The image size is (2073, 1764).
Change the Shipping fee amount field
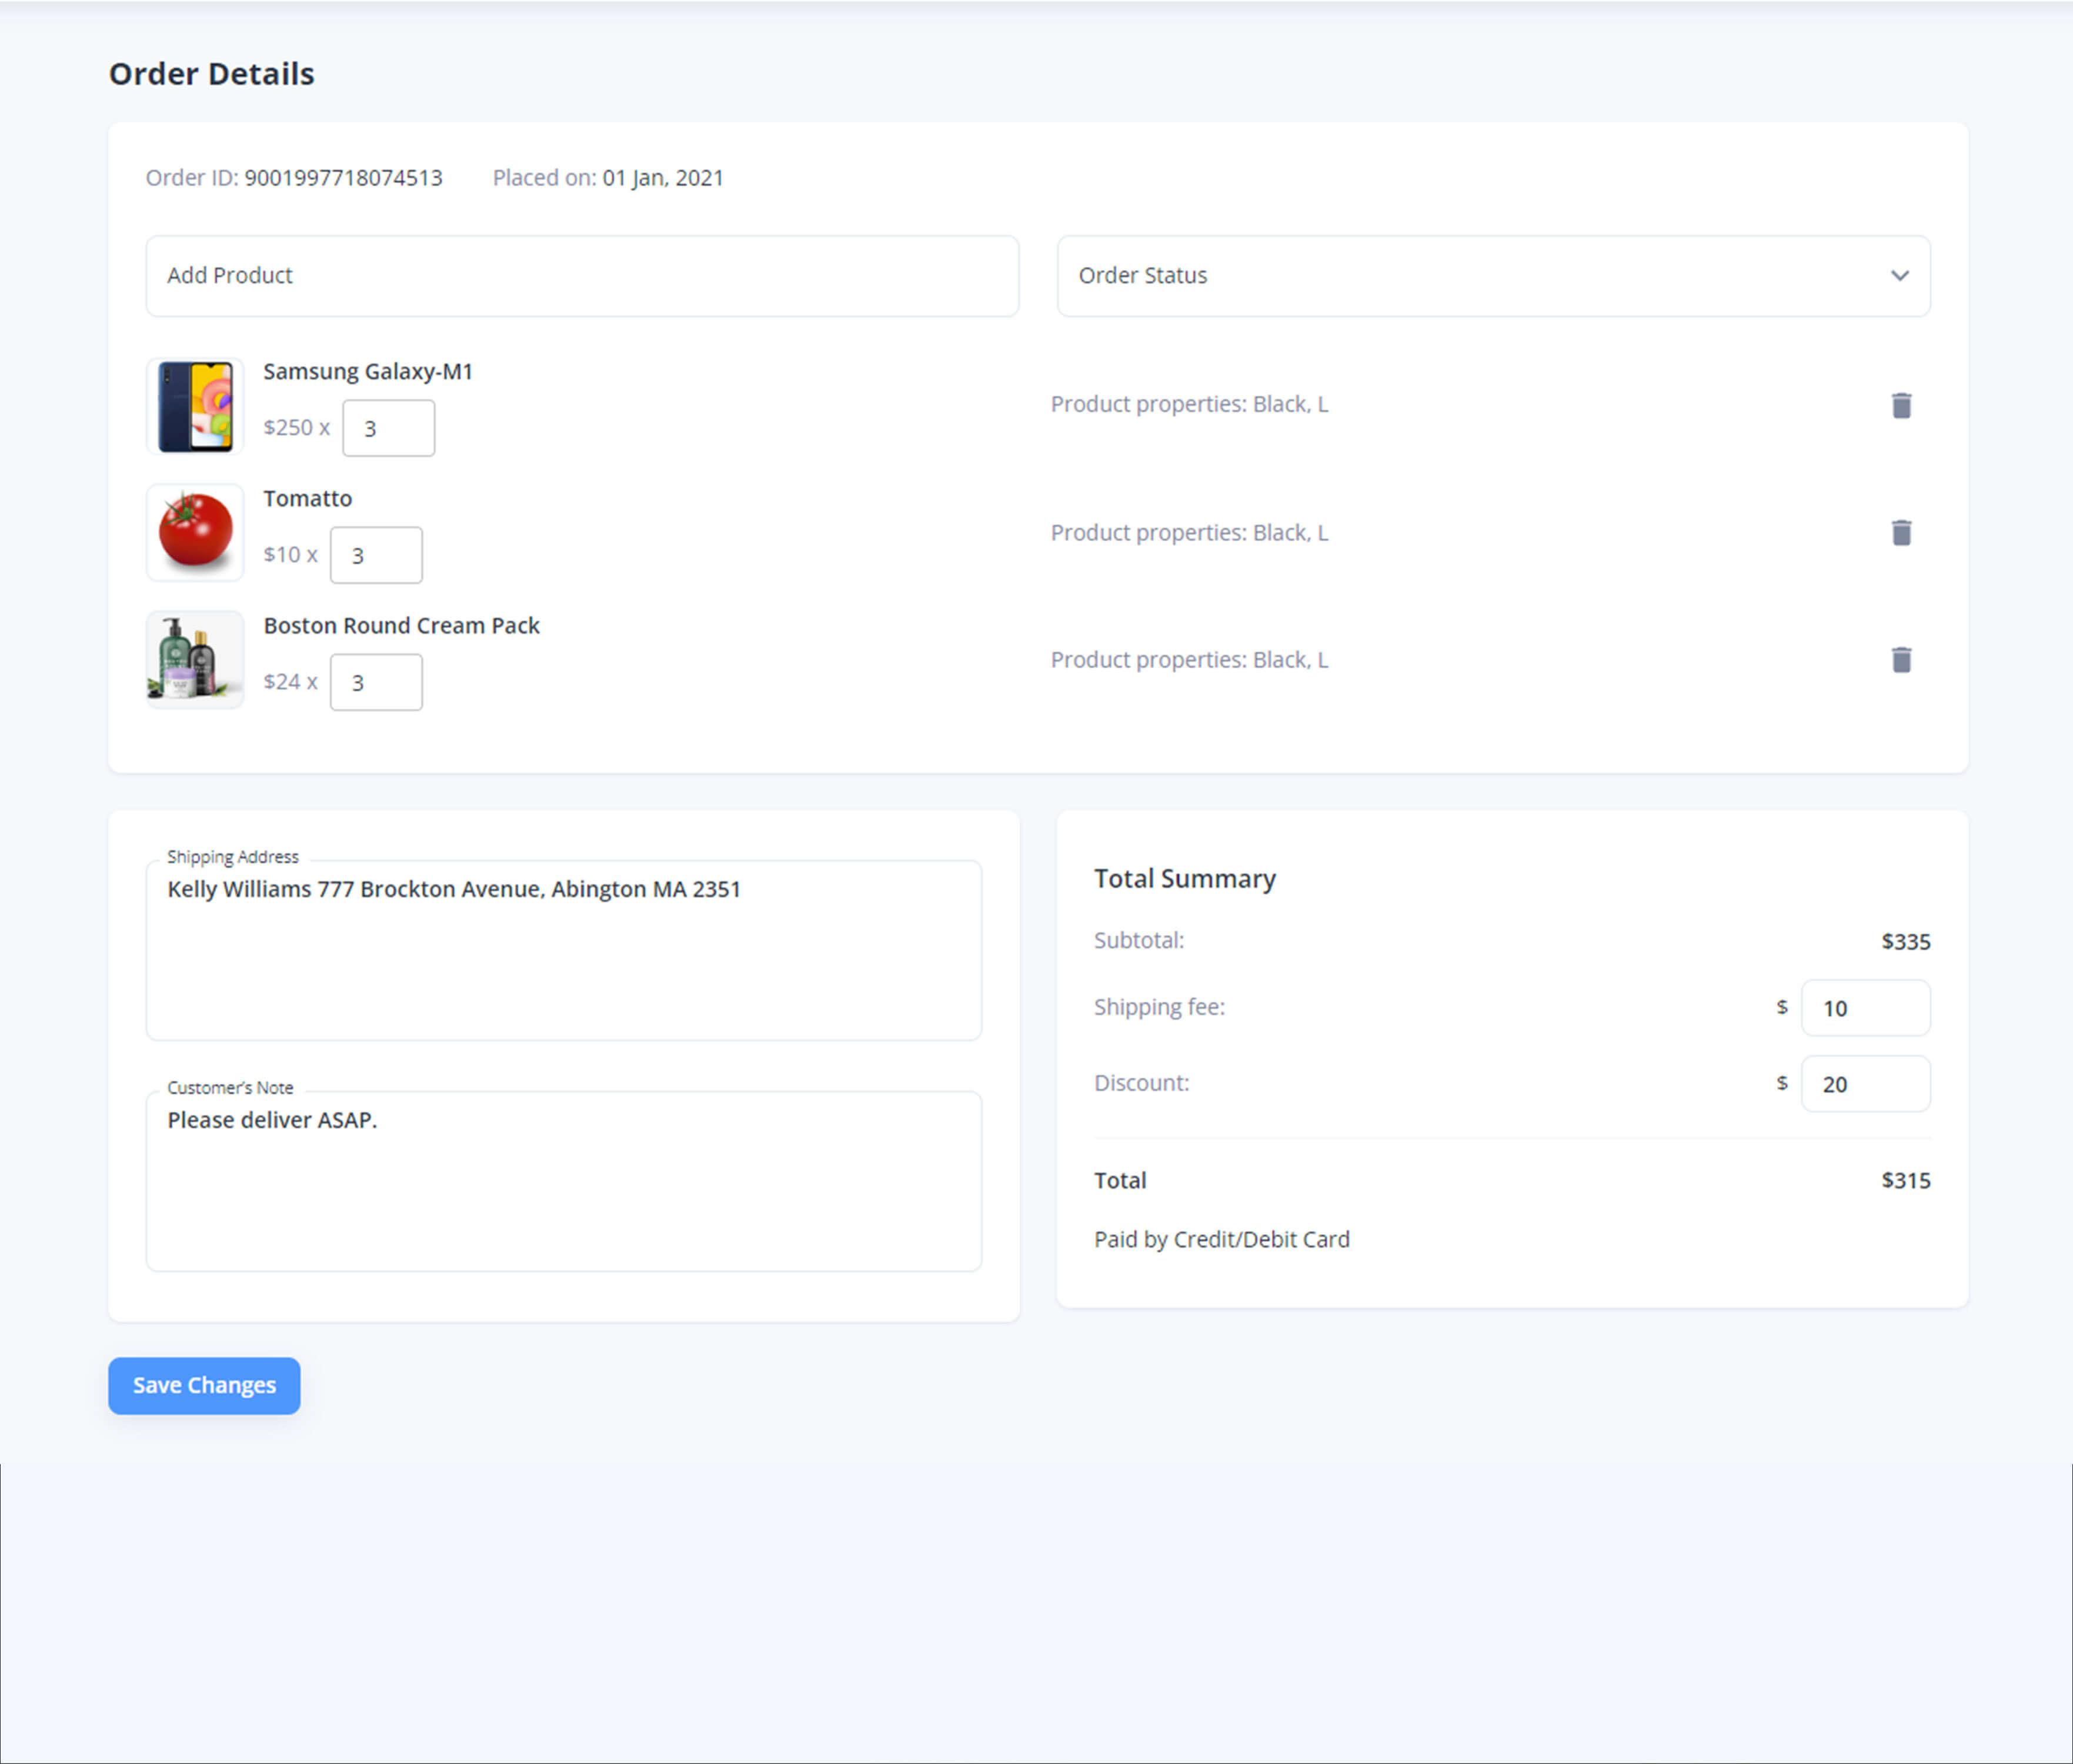(x=1864, y=1008)
